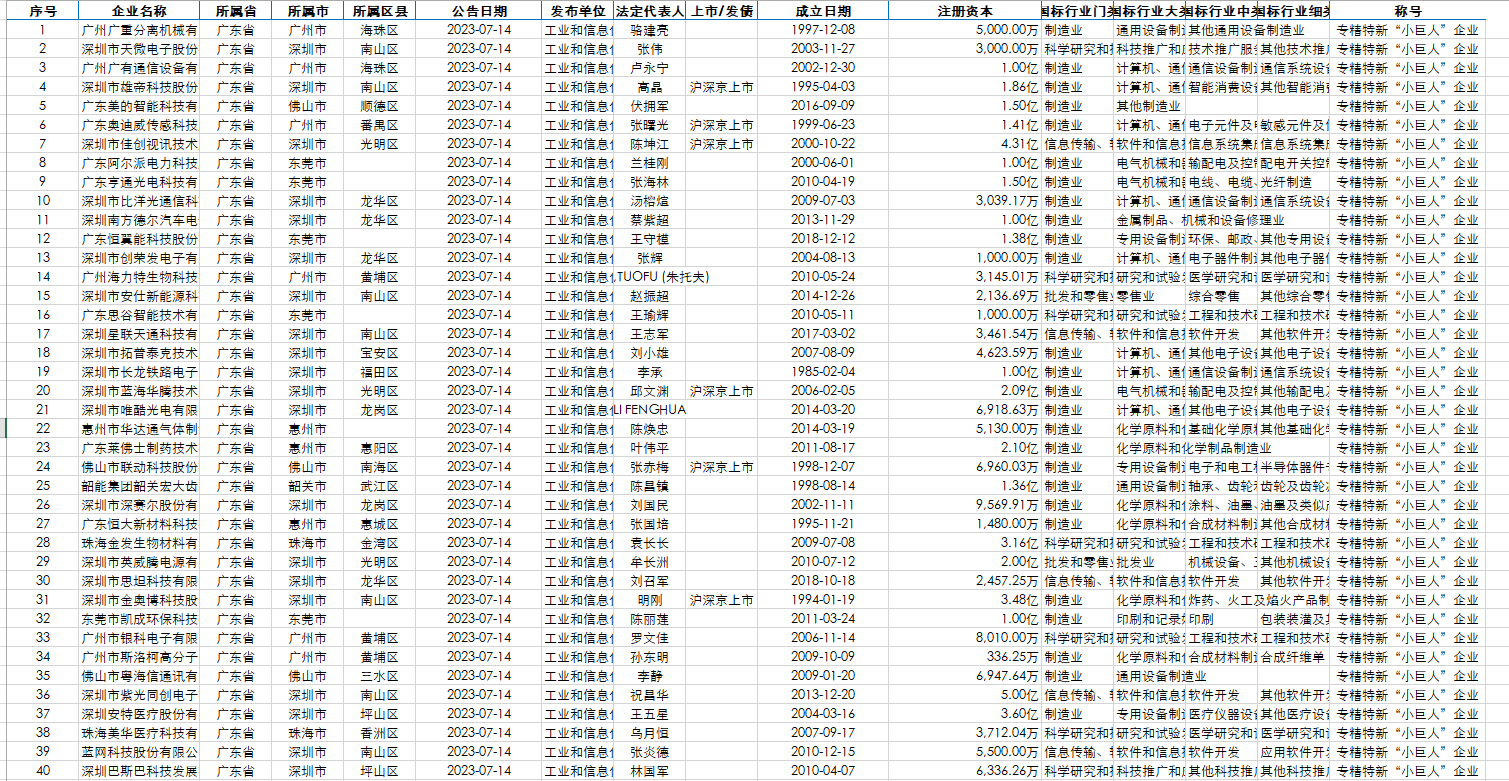1509x781 pixels.
Task: Select registered capital 5,000.00万
Action: tap(965, 30)
